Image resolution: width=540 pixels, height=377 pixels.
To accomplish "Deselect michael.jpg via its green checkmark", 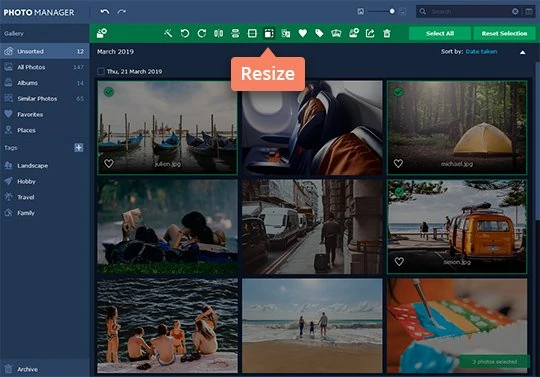I will click(398, 92).
